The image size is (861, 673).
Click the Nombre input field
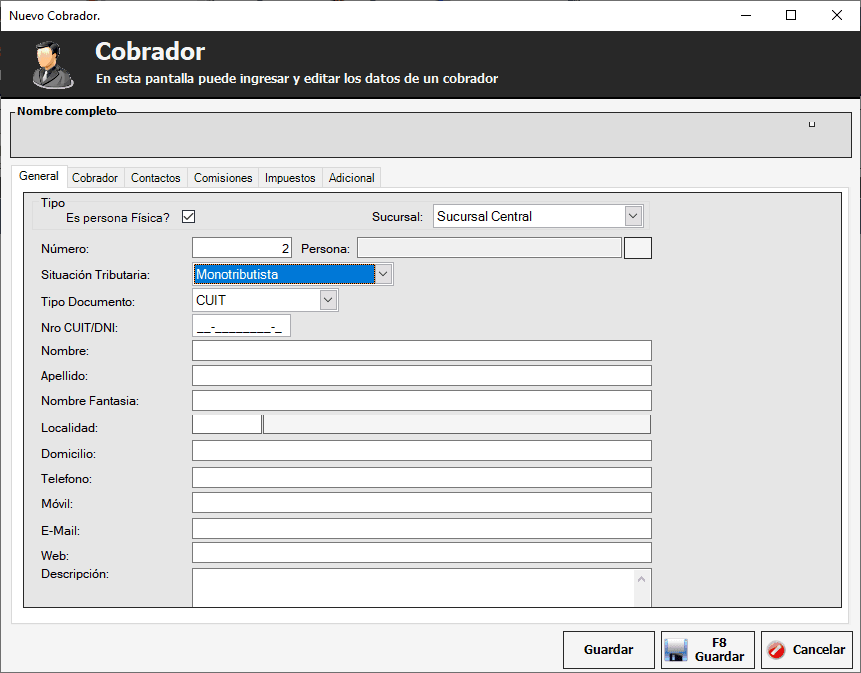(421, 351)
